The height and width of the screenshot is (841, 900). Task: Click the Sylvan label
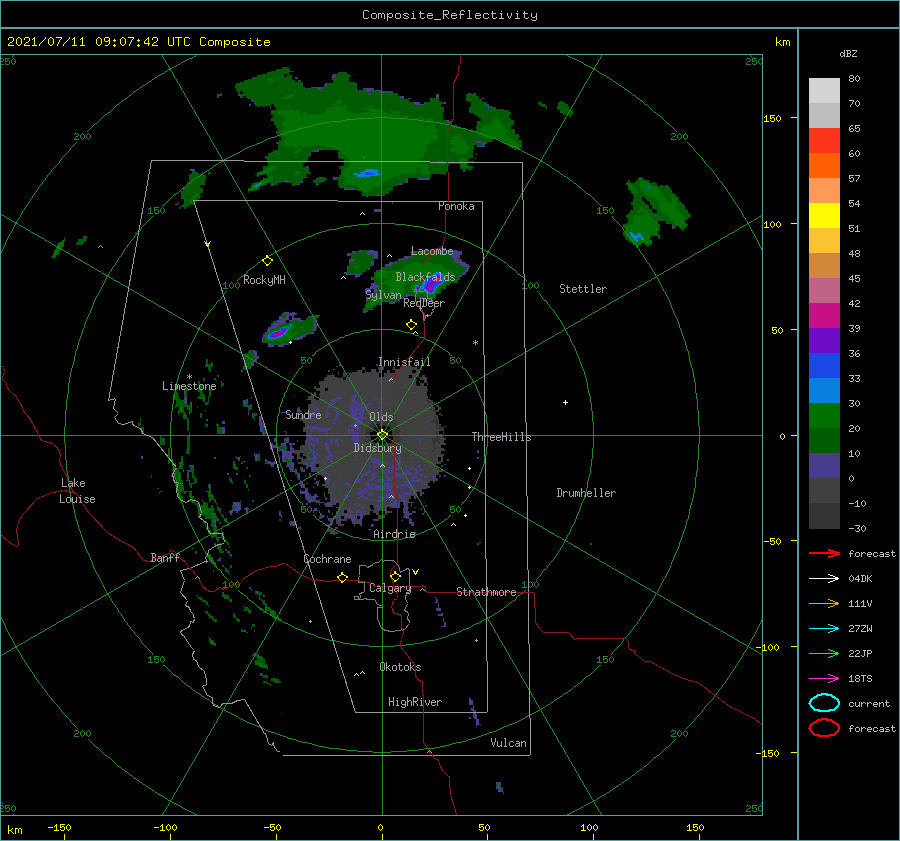(383, 294)
